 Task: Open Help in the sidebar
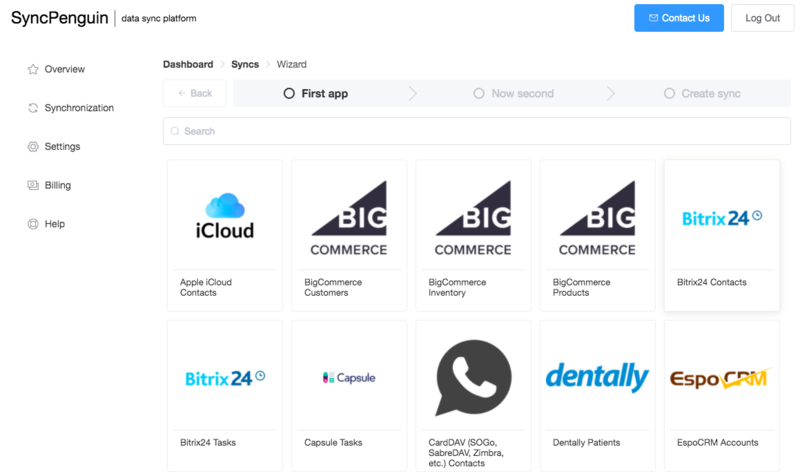pyautogui.click(x=54, y=224)
